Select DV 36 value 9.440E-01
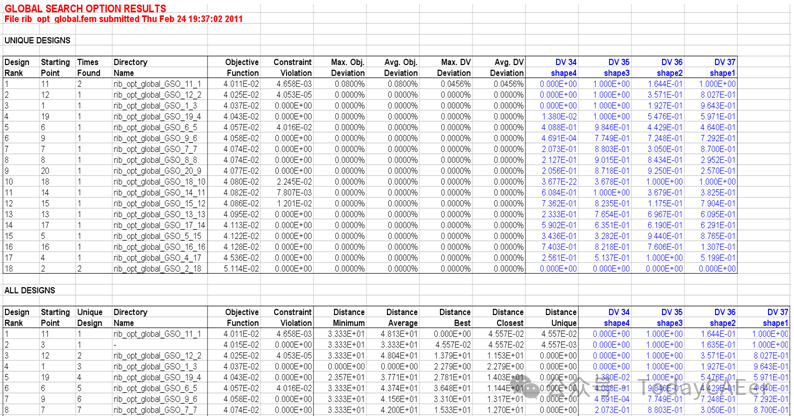This screenshot has width=794, height=419. (x=665, y=236)
